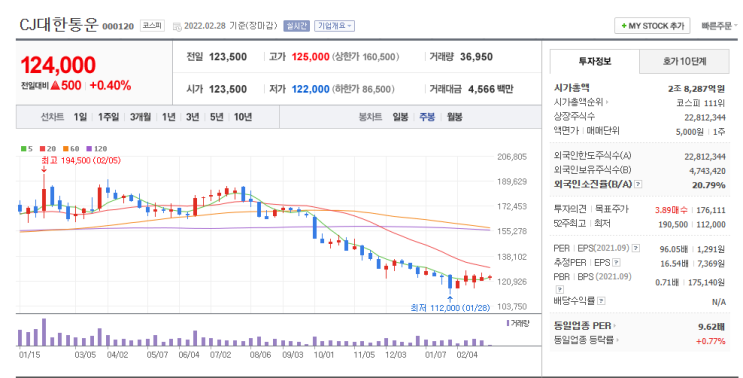
Task: Click the 최저 112,000 (01/28) chart marker
Action: click(450, 308)
